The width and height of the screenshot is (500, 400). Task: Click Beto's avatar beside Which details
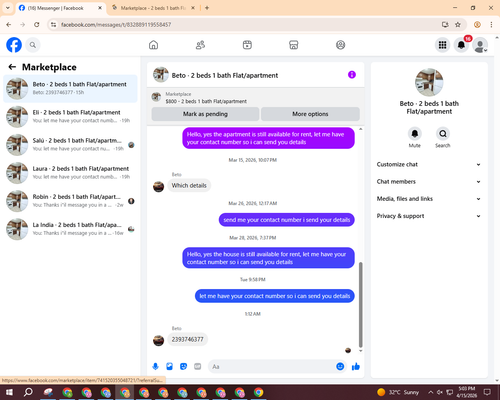pyautogui.click(x=158, y=187)
